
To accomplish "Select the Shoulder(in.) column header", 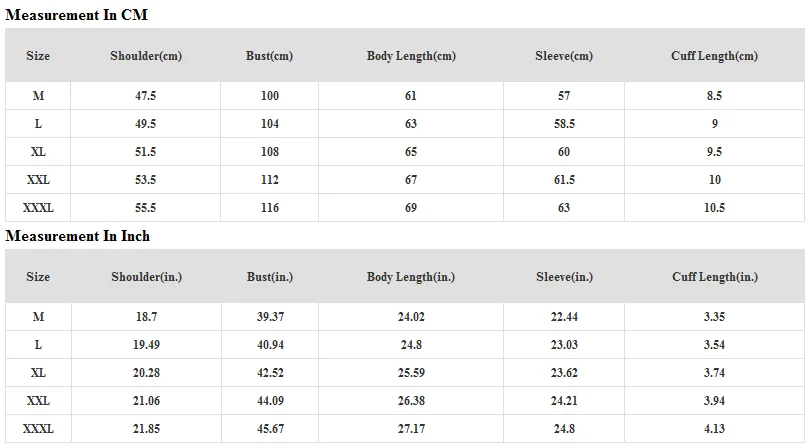I will [146, 277].
